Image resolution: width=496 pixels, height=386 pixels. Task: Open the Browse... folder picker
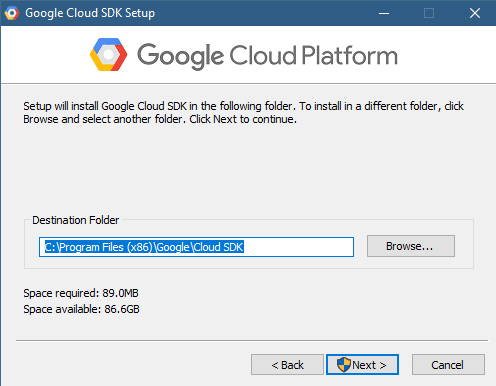[x=411, y=246]
